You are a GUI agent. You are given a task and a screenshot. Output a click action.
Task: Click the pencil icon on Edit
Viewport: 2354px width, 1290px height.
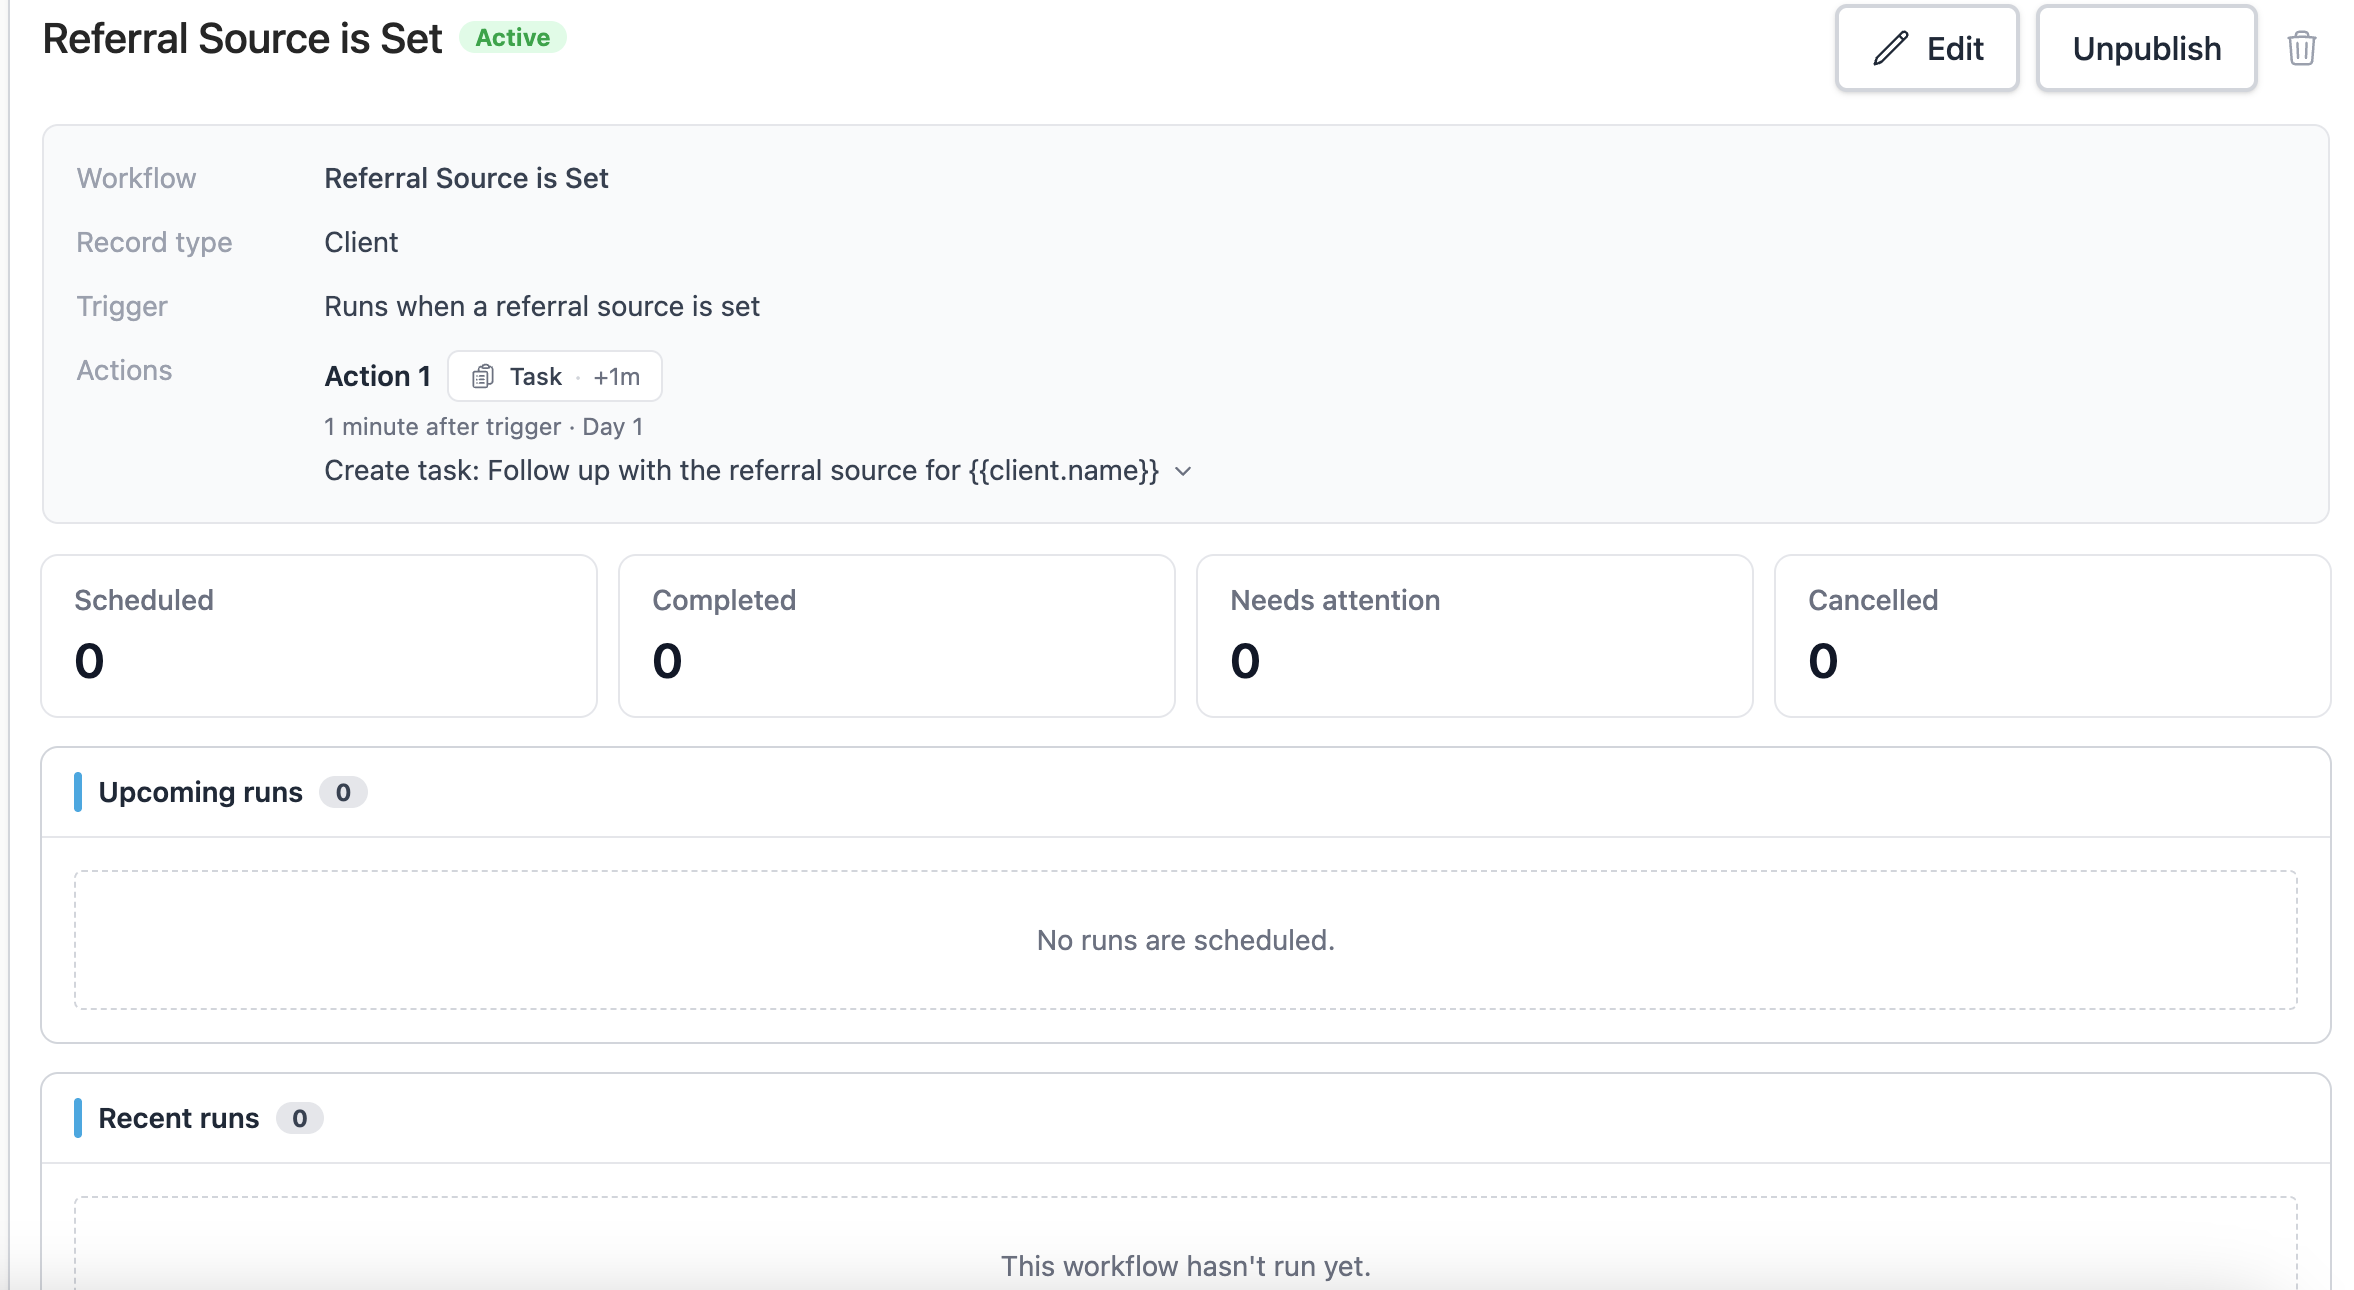click(x=1890, y=48)
